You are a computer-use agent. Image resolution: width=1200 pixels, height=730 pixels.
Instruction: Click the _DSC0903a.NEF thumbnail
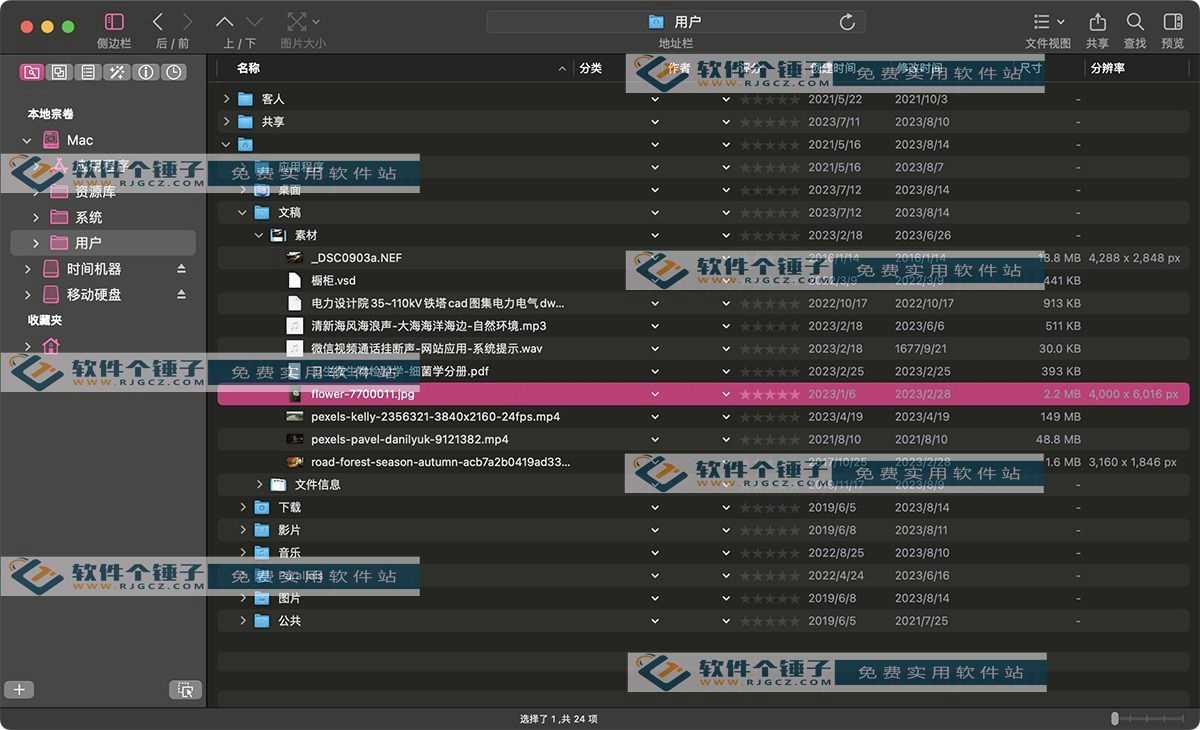pos(294,258)
